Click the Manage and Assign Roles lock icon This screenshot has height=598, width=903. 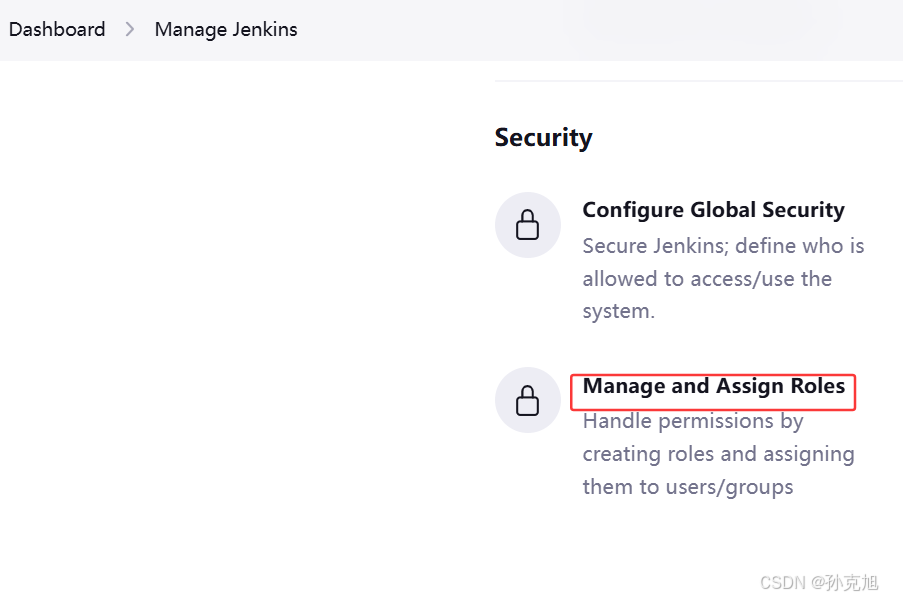point(528,400)
